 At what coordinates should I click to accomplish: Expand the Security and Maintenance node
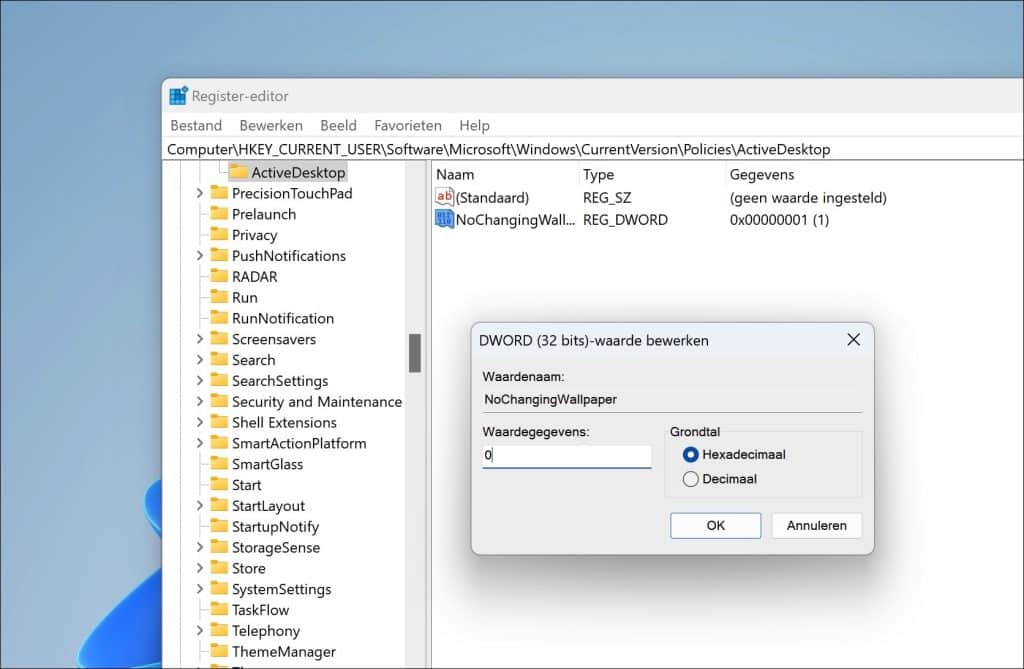point(202,401)
